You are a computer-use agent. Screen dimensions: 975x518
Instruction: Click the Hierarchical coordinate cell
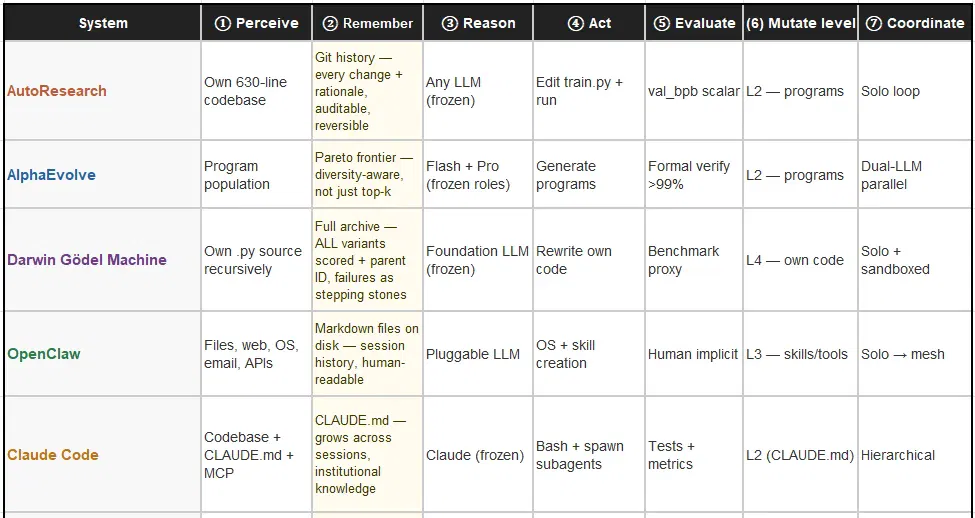[915, 455]
